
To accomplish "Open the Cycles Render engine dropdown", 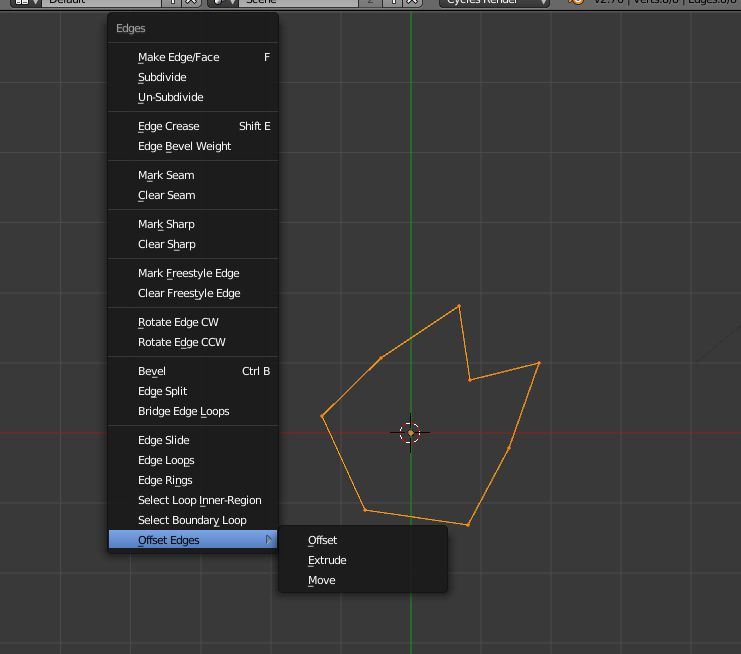I will (494, 2).
